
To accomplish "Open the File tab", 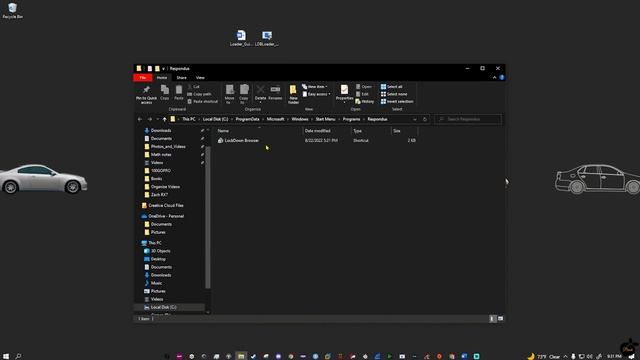I will click(x=142, y=78).
